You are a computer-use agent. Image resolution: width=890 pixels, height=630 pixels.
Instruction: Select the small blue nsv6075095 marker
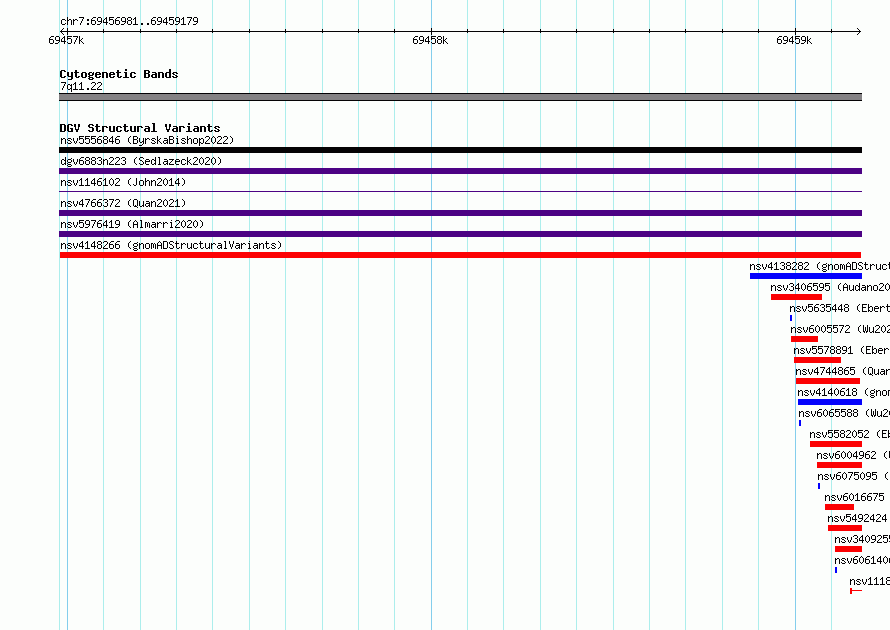818,486
